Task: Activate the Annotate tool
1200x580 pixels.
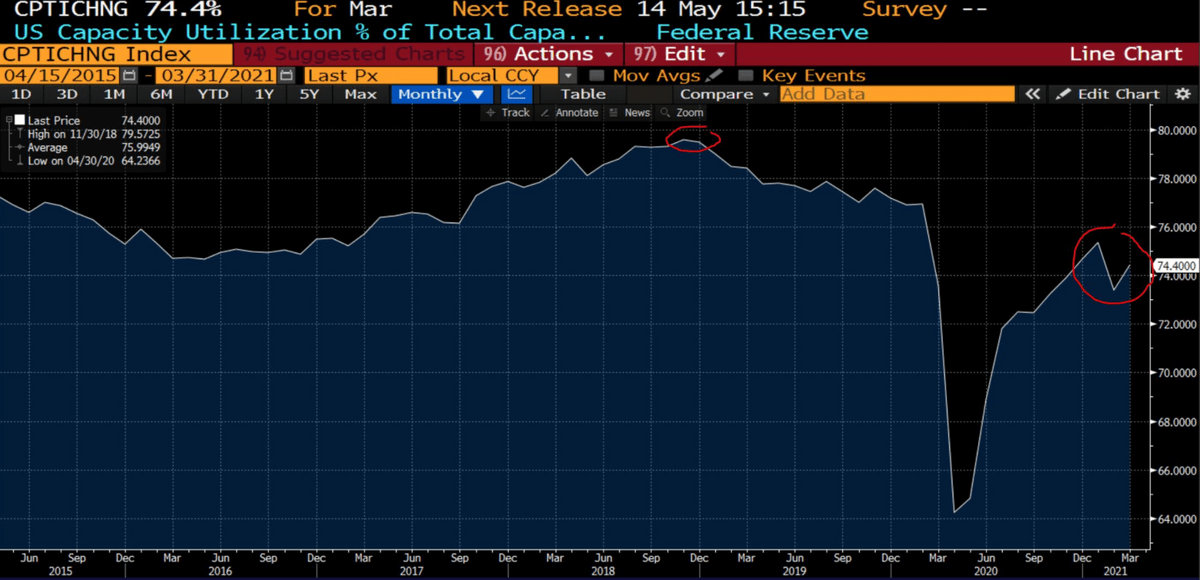Action: pyautogui.click(x=568, y=113)
